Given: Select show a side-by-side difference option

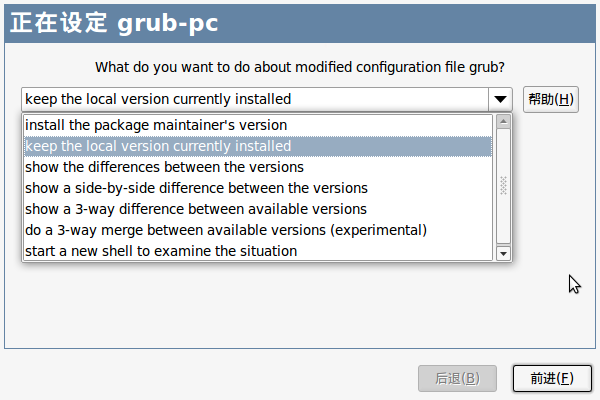Looking at the screenshot, I should 258,188.
